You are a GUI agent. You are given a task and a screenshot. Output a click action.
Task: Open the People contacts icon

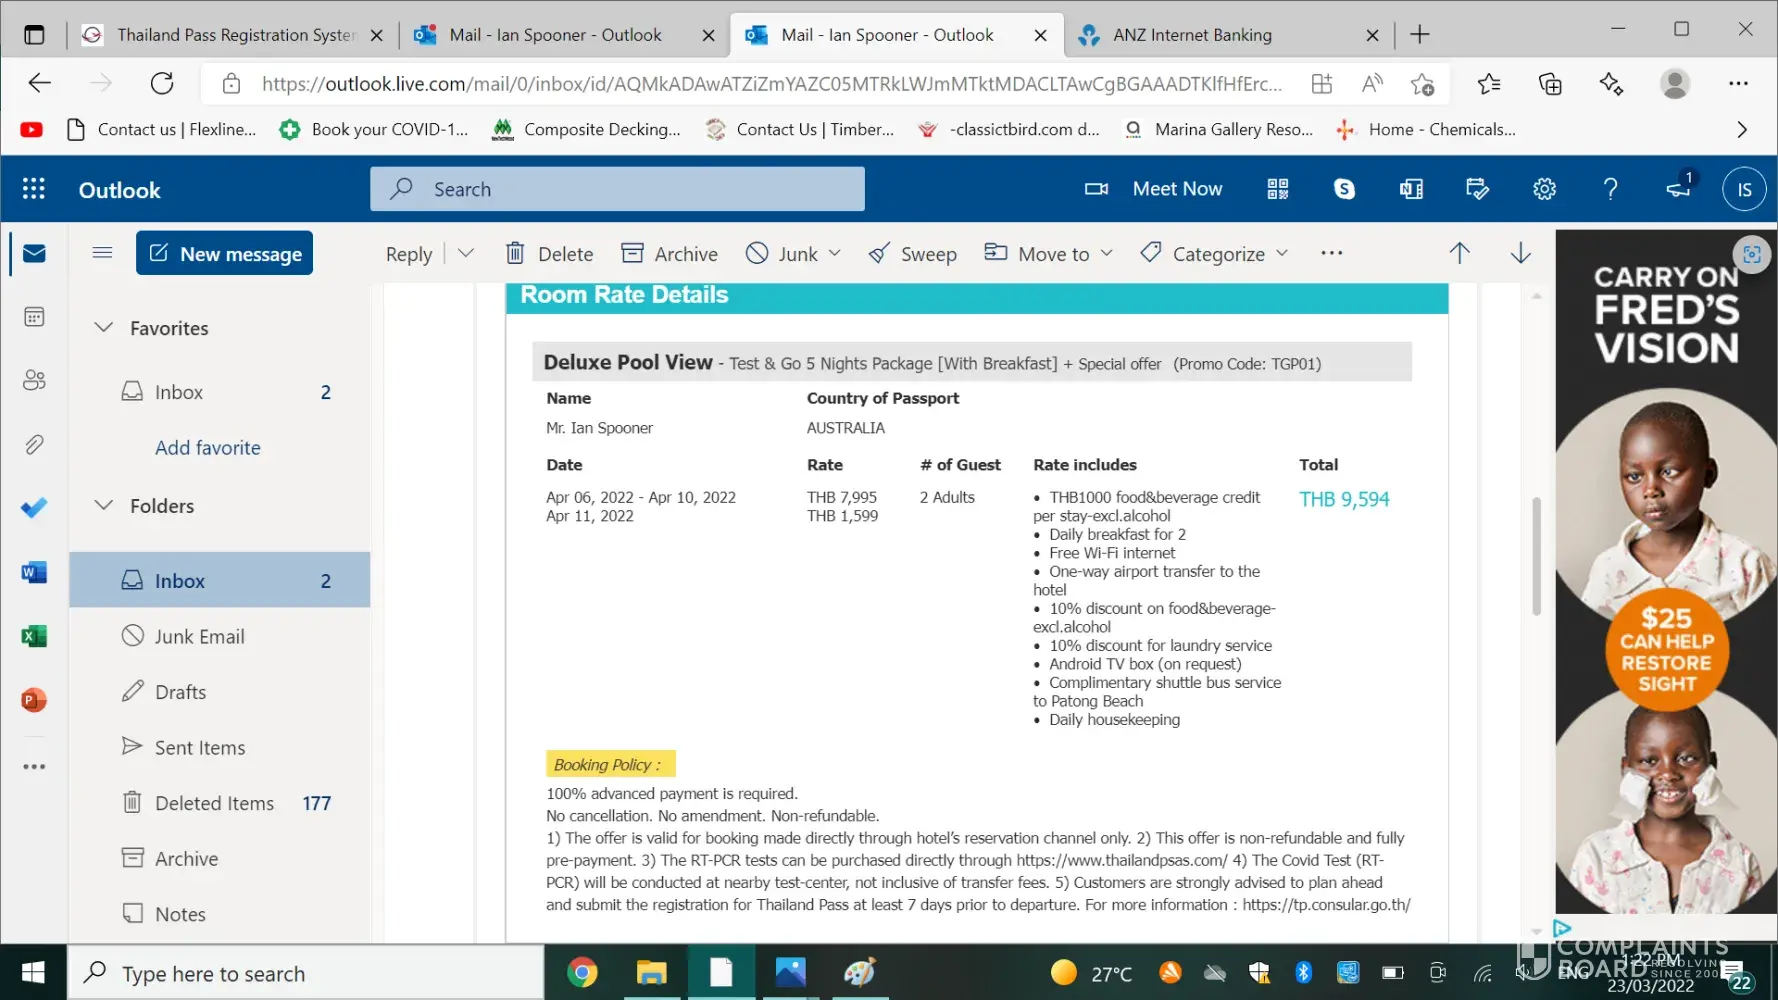(x=34, y=380)
